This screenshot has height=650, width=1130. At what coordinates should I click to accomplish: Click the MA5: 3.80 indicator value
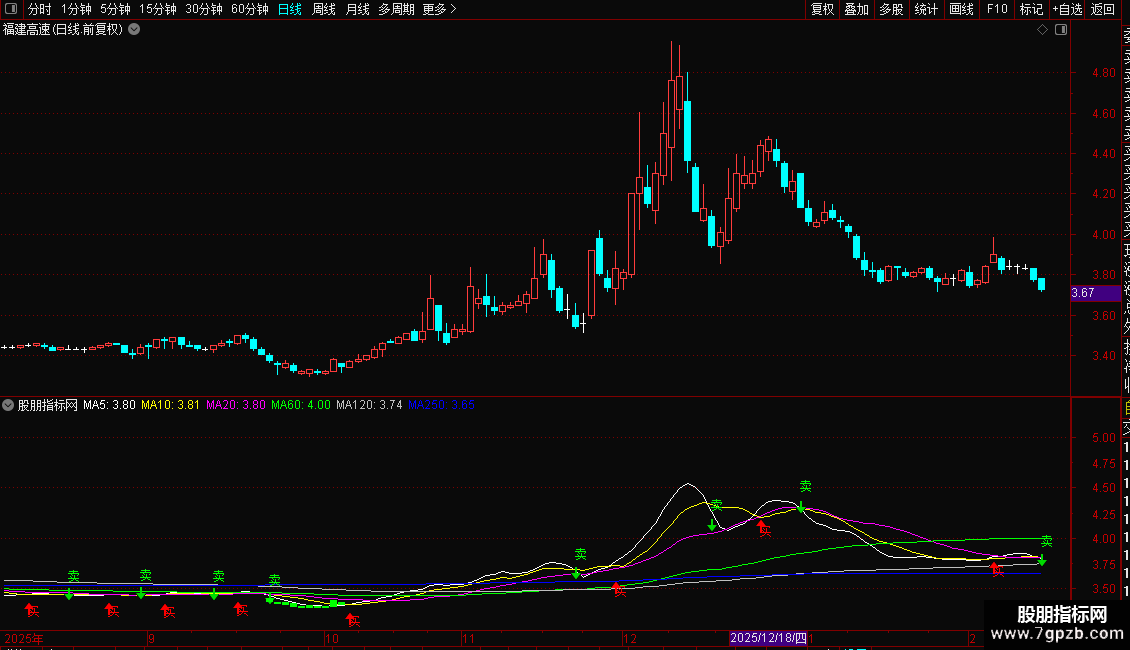tap(110, 405)
